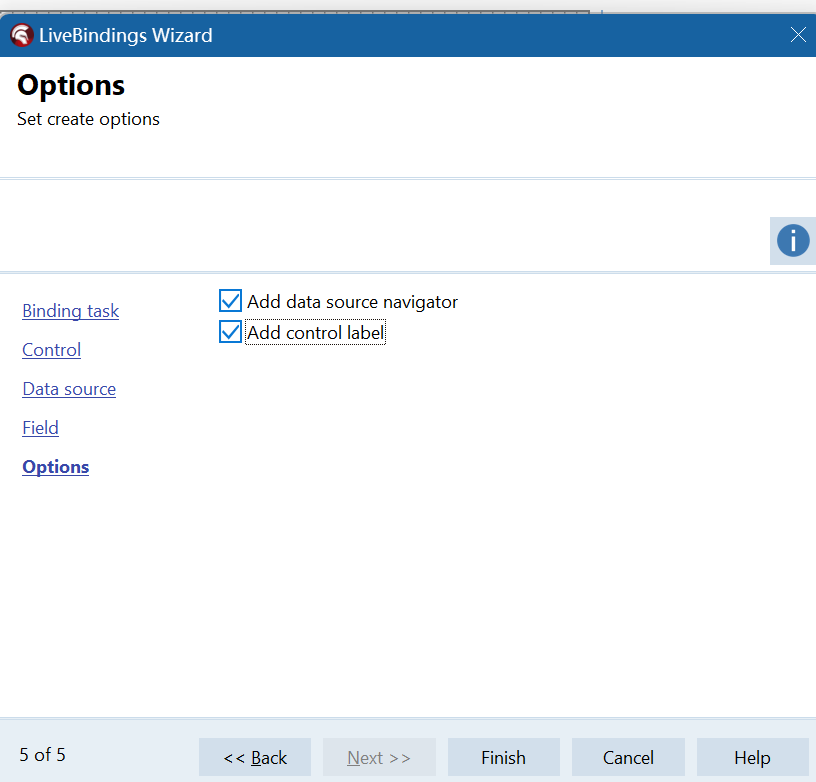
Task: Open Help for this wizard page
Action: pyautogui.click(x=752, y=757)
